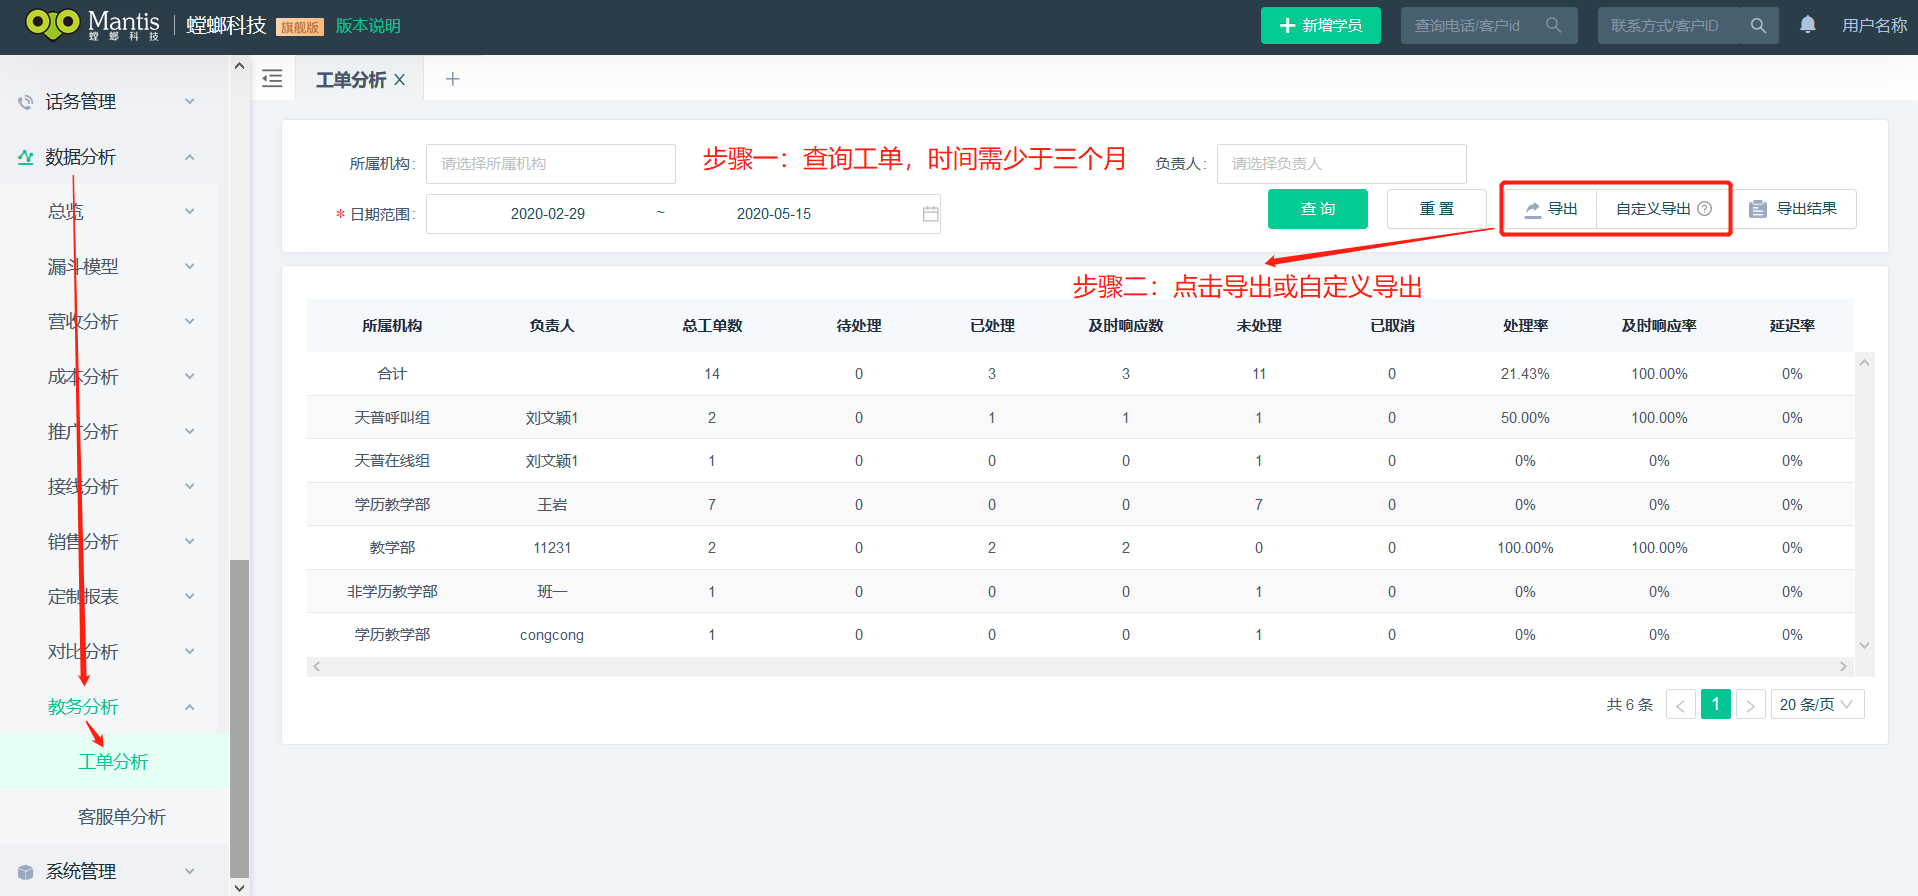Click the end date 2020-05-15 field
This screenshot has width=1918, height=896.
coord(774,214)
